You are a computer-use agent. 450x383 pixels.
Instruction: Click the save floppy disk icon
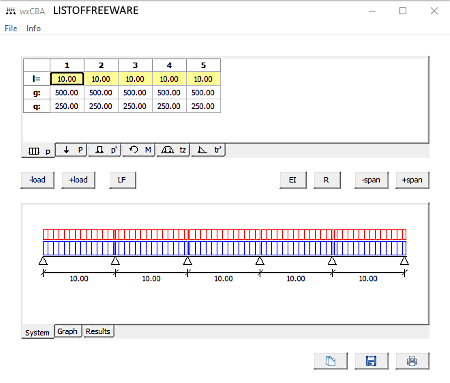371,361
